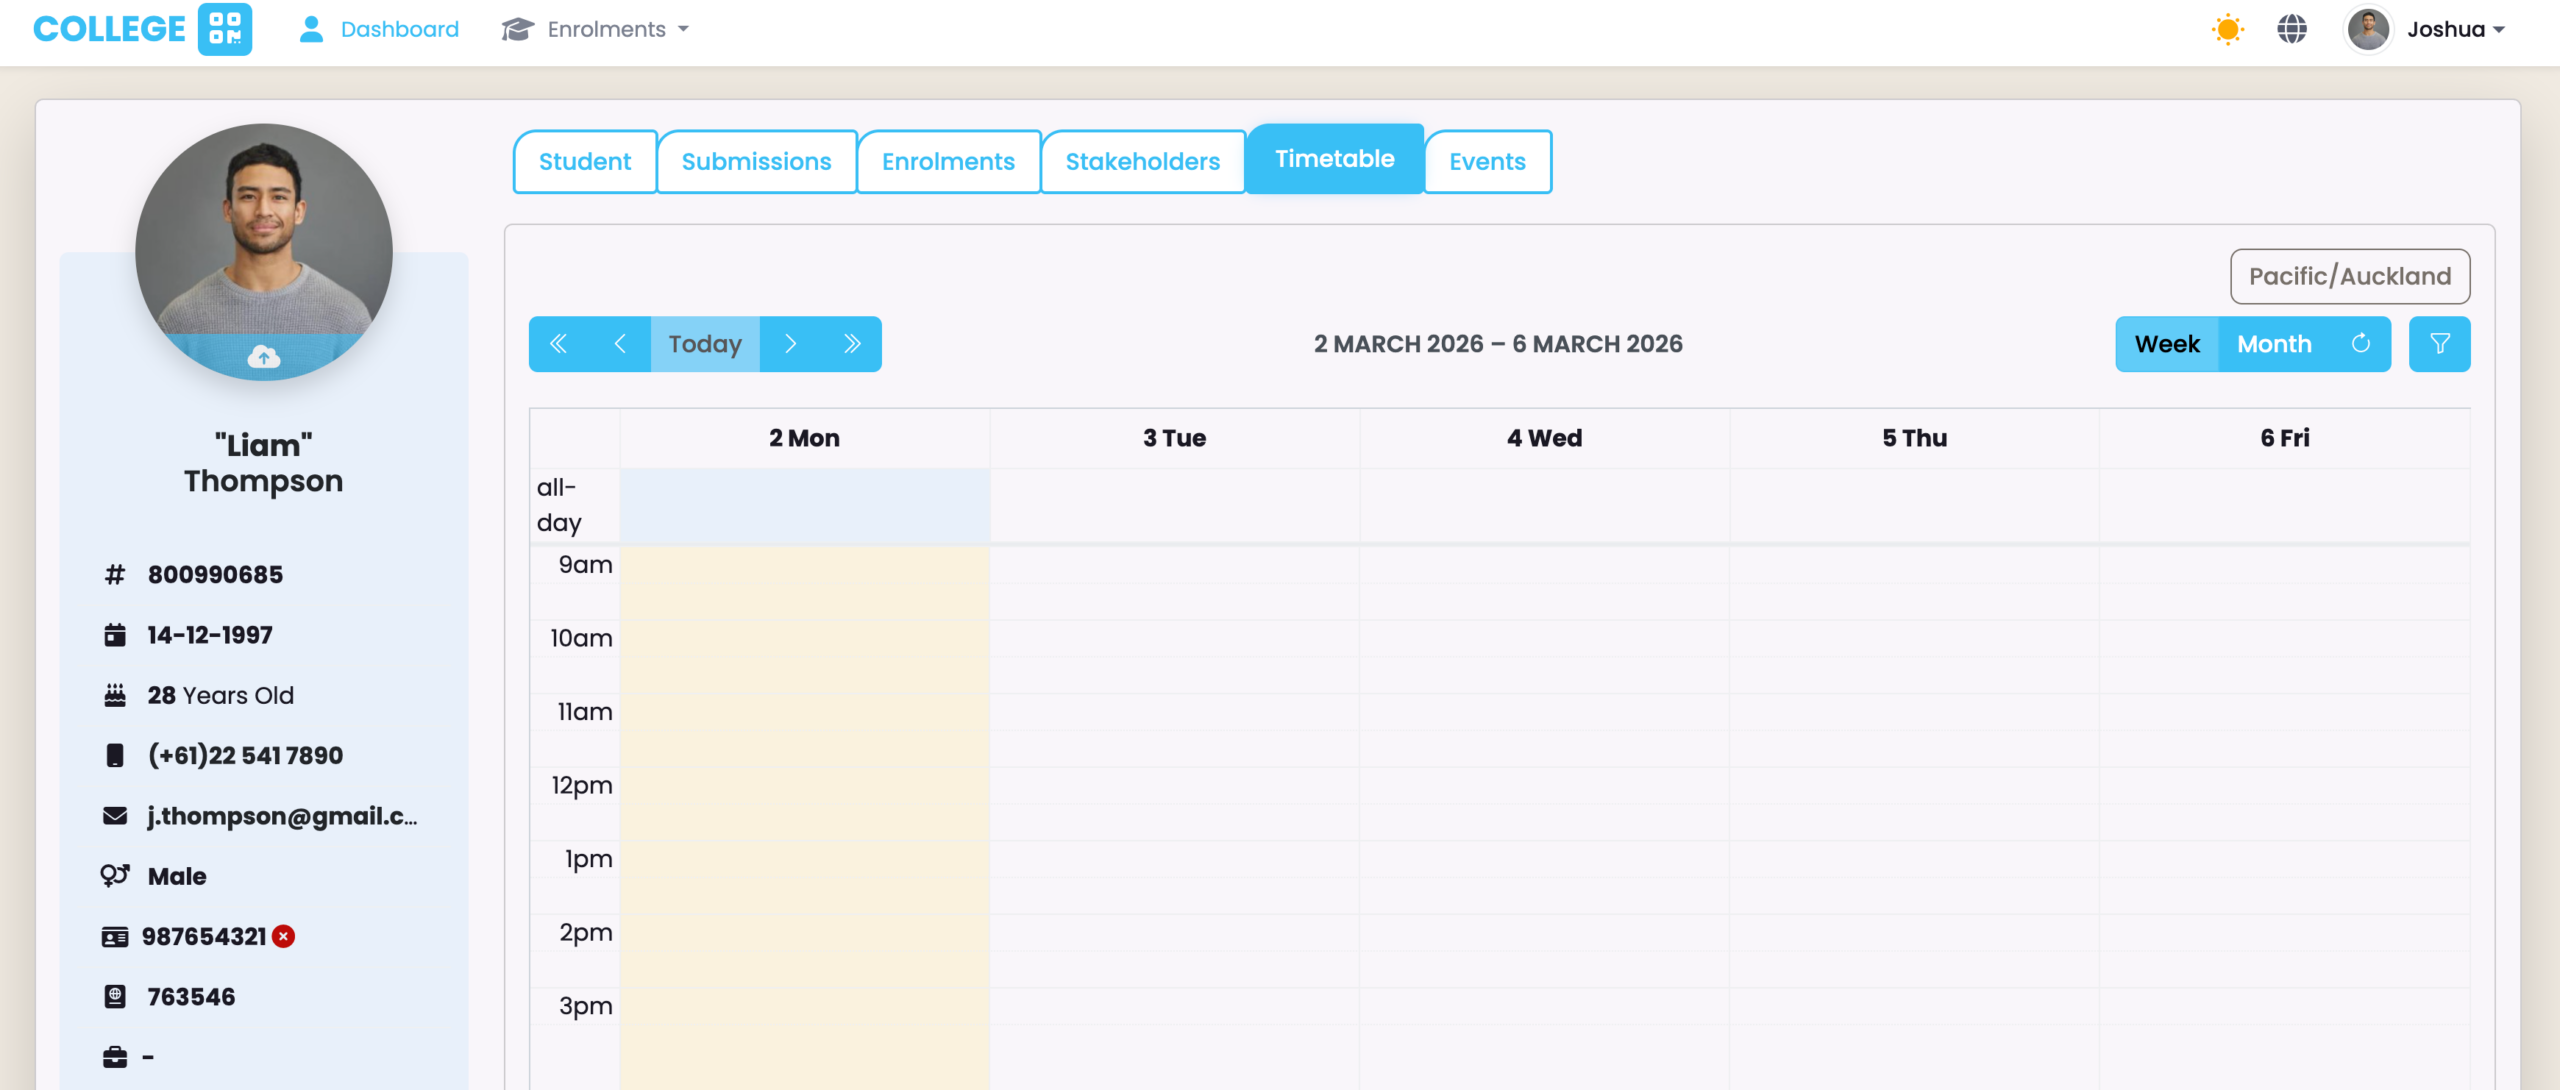This screenshot has width=2560, height=1090.
Task: Go to previous week arrow
Action: (x=620, y=344)
